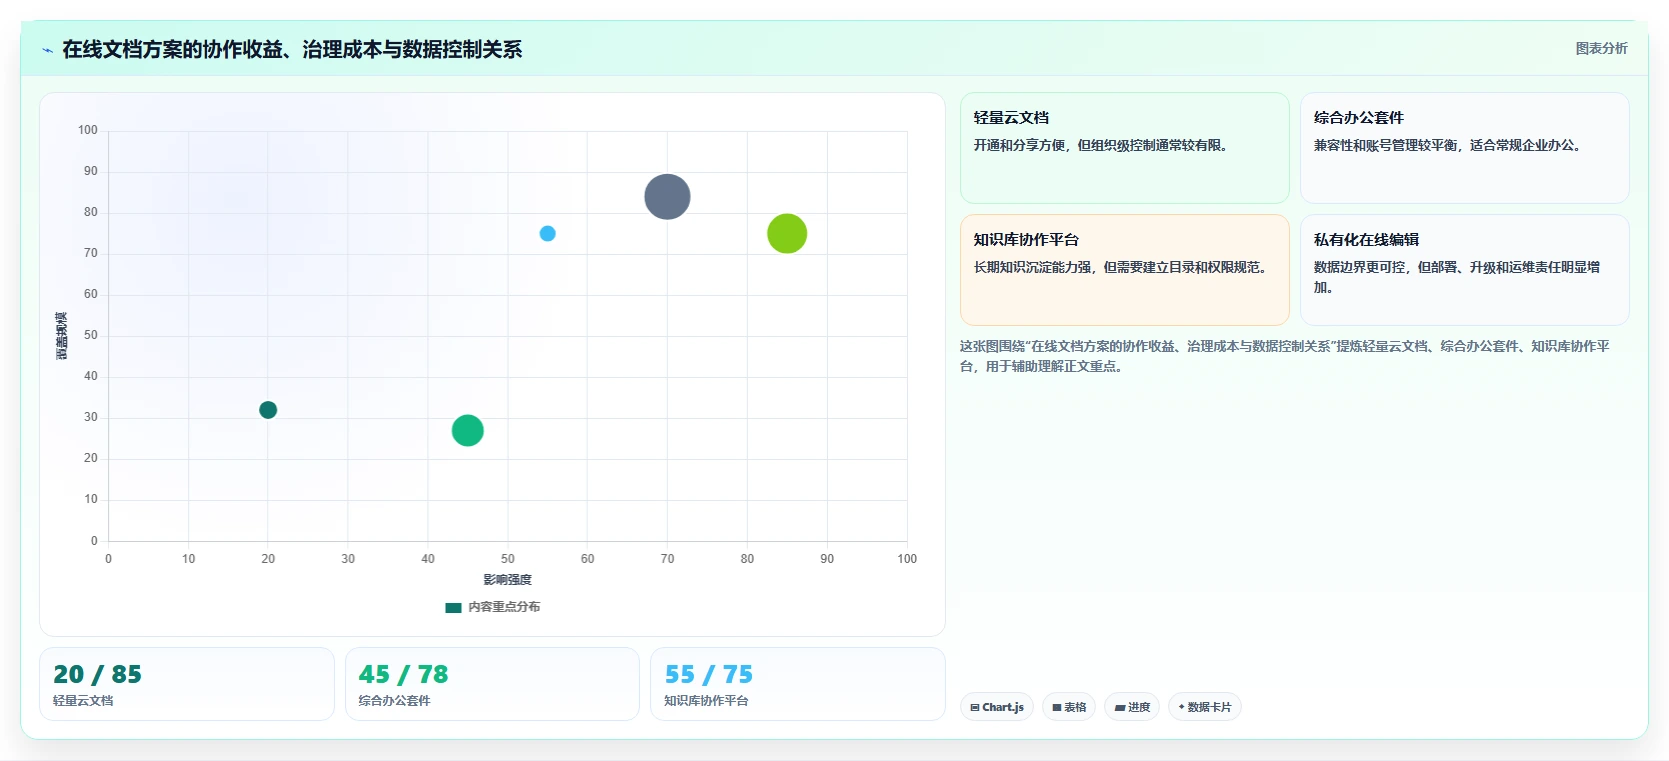Select the dark teal bubble at x 20

[268, 410]
